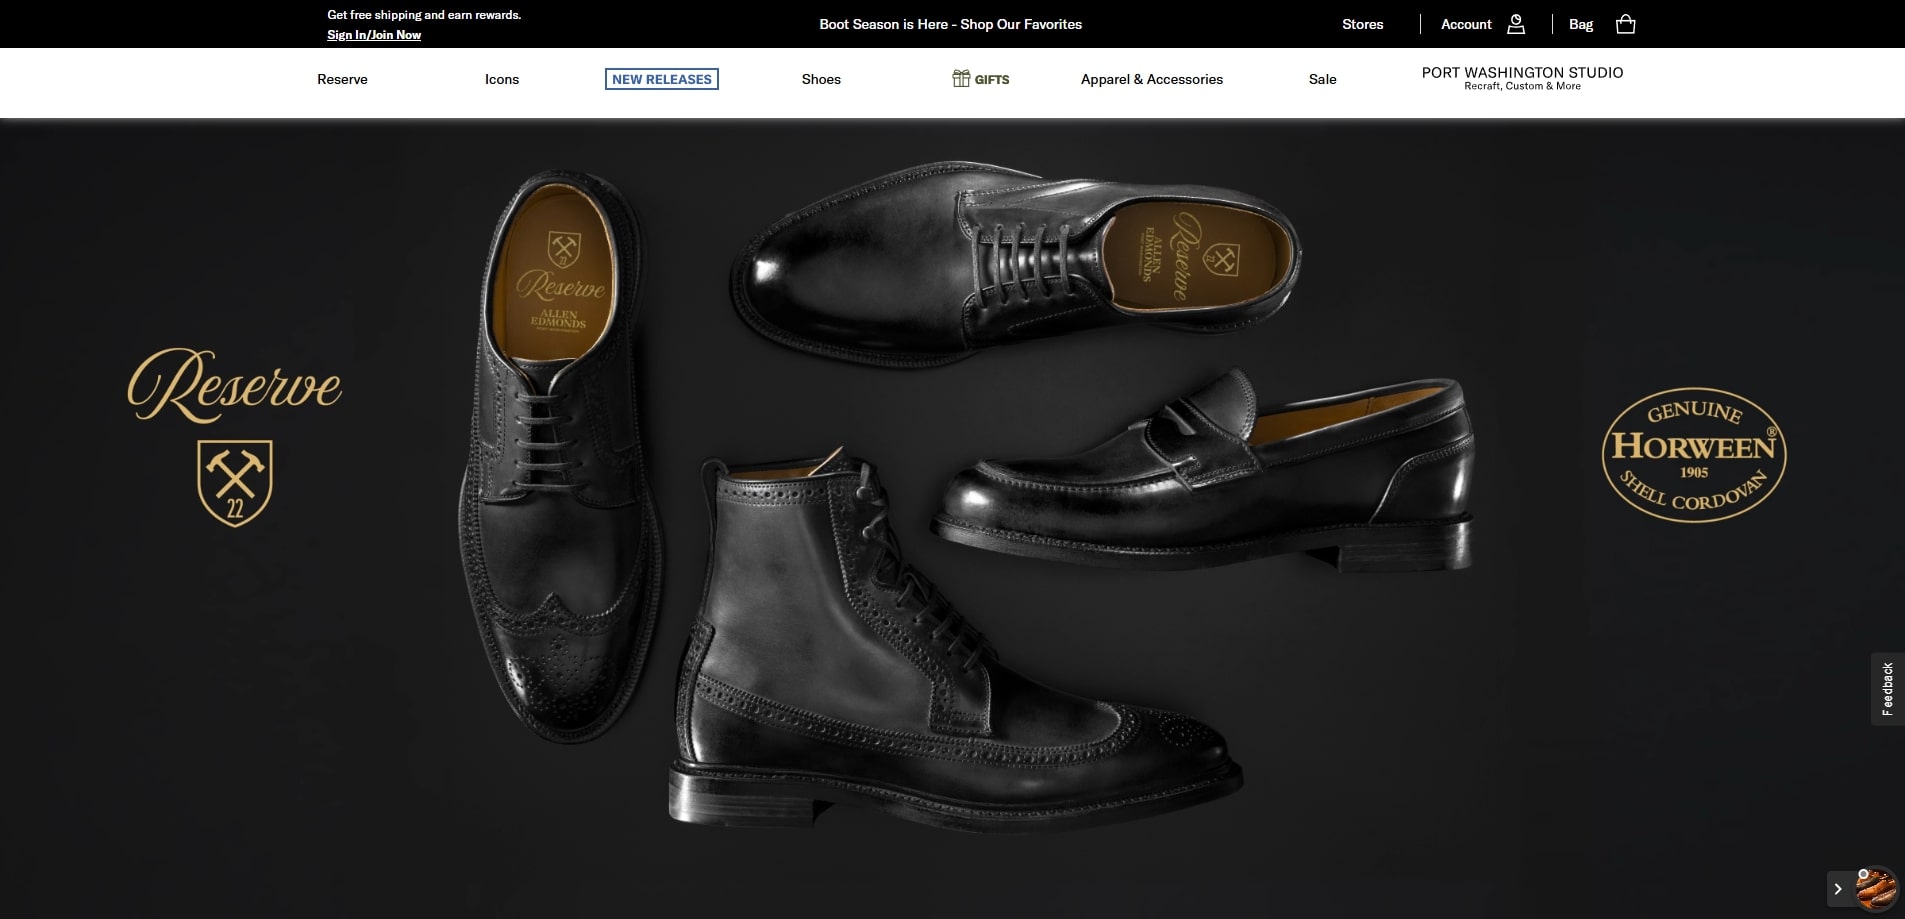
Task: Click the Account text link
Action: pos(1466,24)
